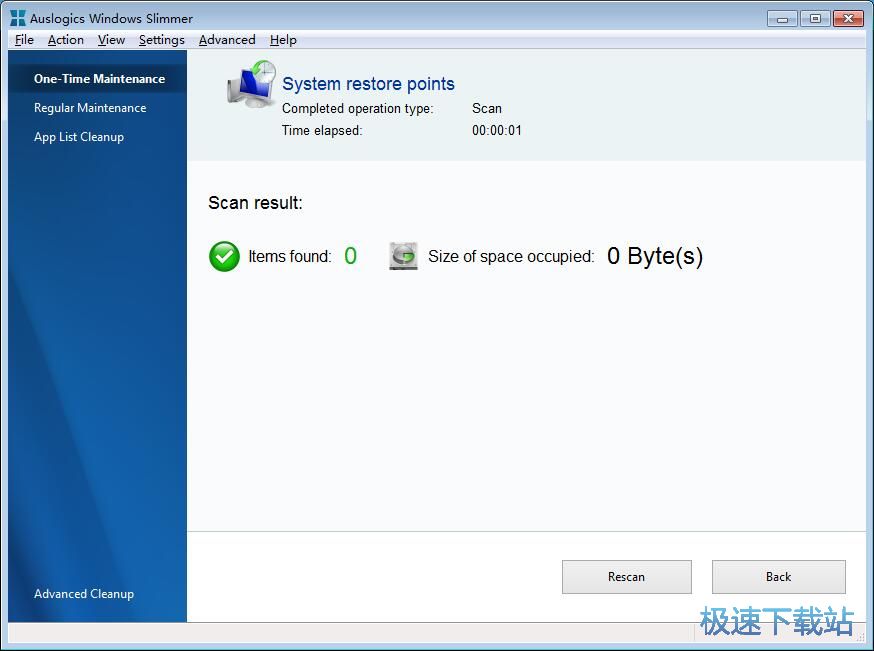Click the System restore points heading
This screenshot has height=651, width=874.
coord(368,84)
